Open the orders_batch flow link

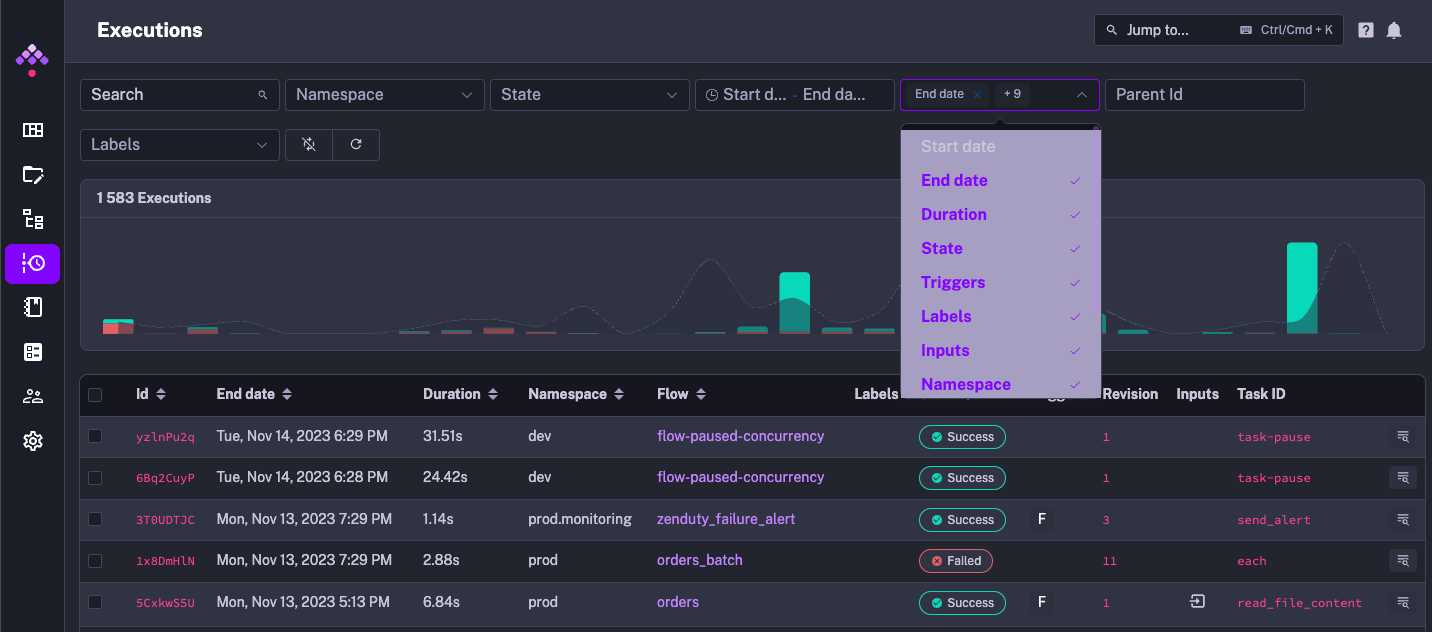[x=699, y=561]
